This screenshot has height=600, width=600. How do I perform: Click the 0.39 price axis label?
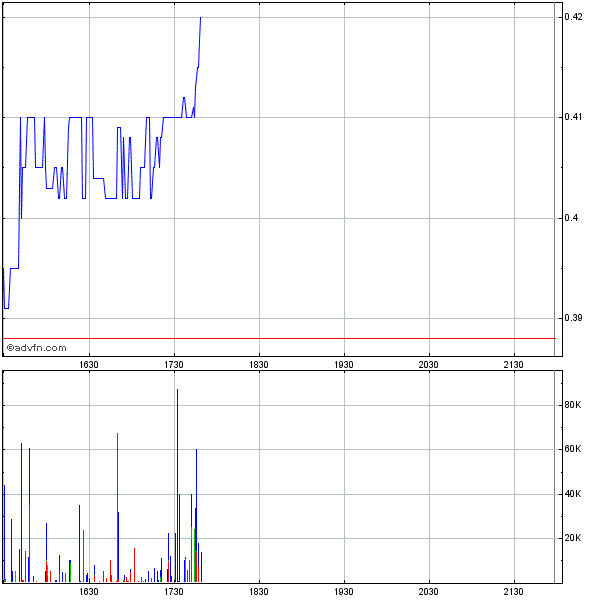click(573, 318)
